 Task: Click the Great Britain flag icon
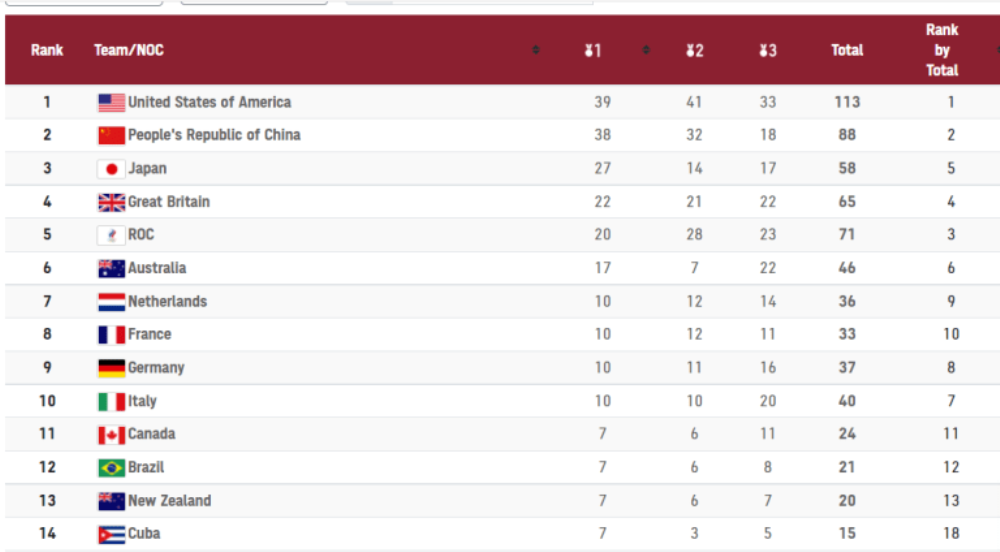point(111,202)
